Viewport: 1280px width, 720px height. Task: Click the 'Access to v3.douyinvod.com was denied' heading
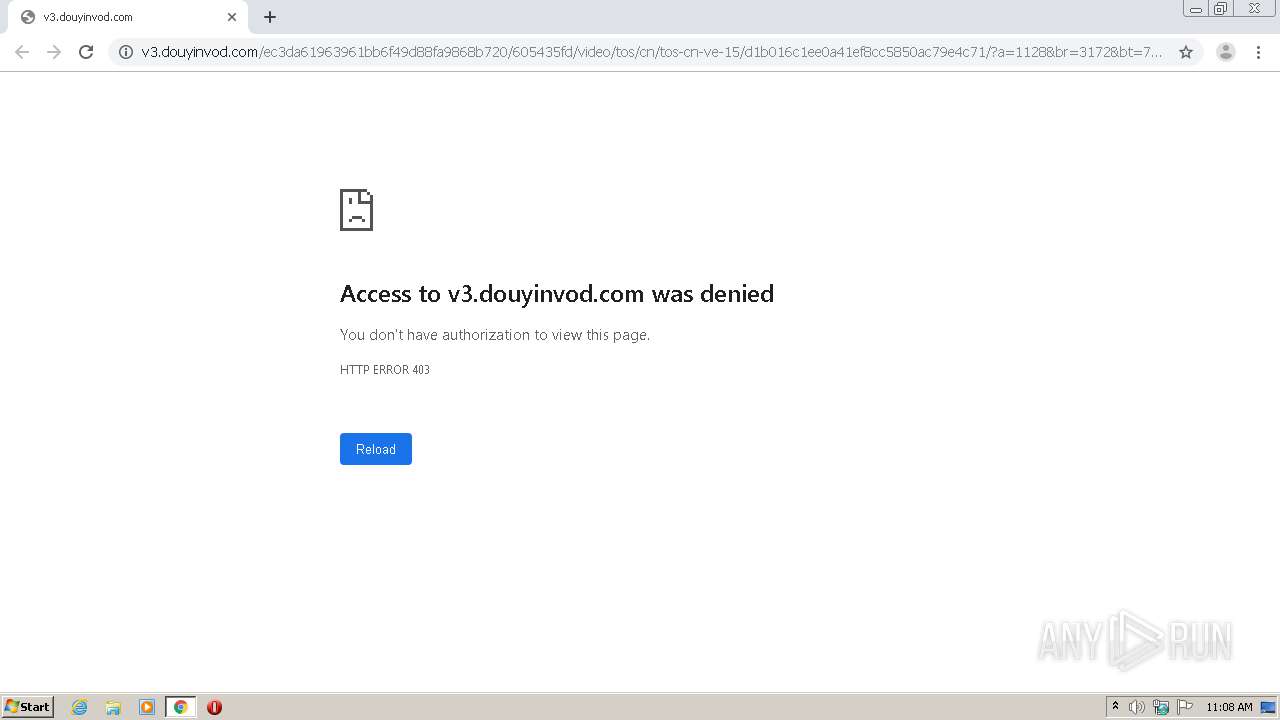pyautogui.click(x=557, y=294)
